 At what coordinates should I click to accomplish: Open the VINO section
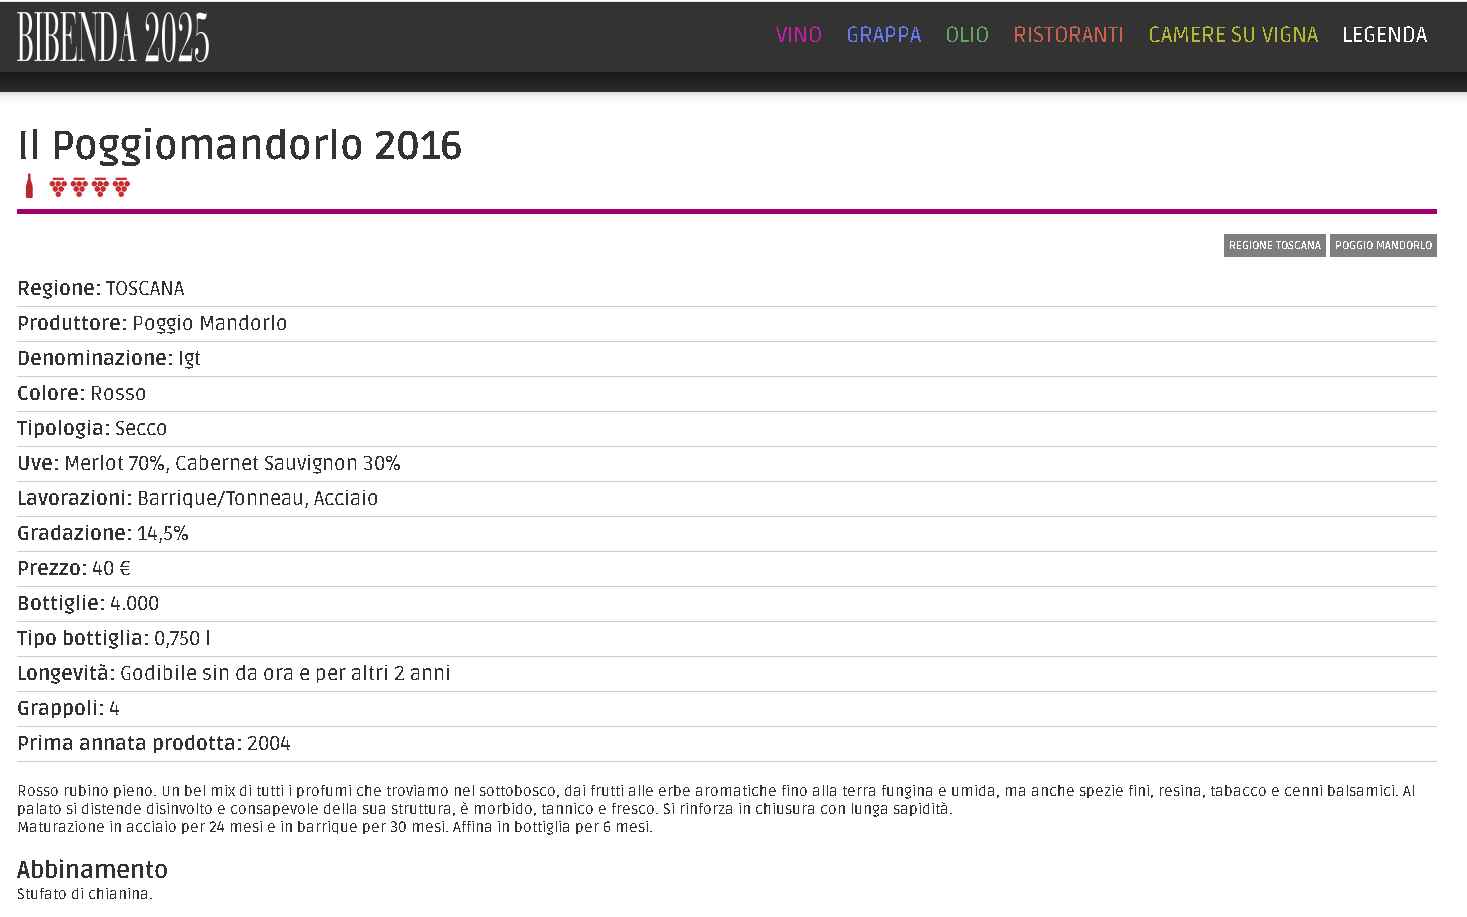(798, 35)
